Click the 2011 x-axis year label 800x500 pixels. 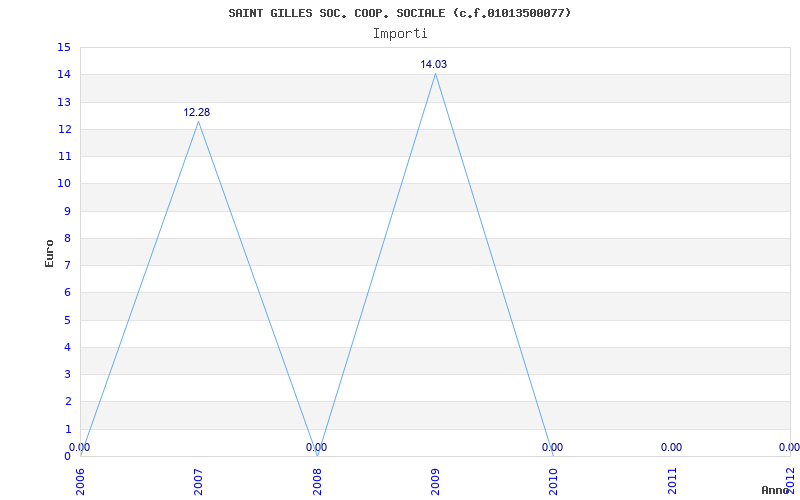672,481
